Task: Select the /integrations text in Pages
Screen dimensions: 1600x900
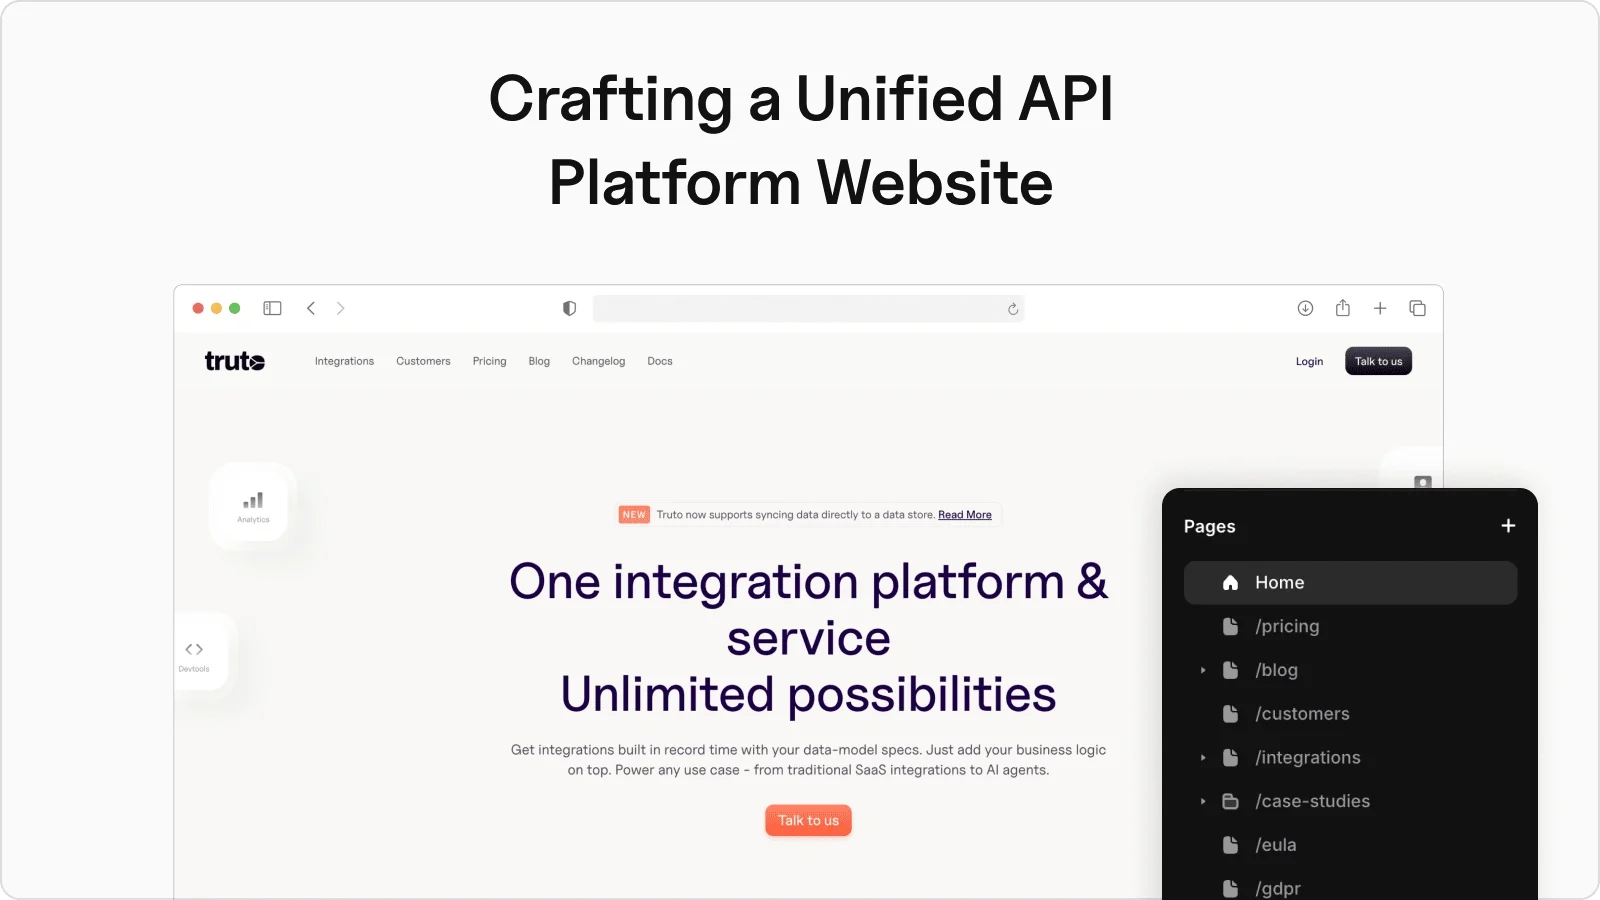Action: [1308, 758]
